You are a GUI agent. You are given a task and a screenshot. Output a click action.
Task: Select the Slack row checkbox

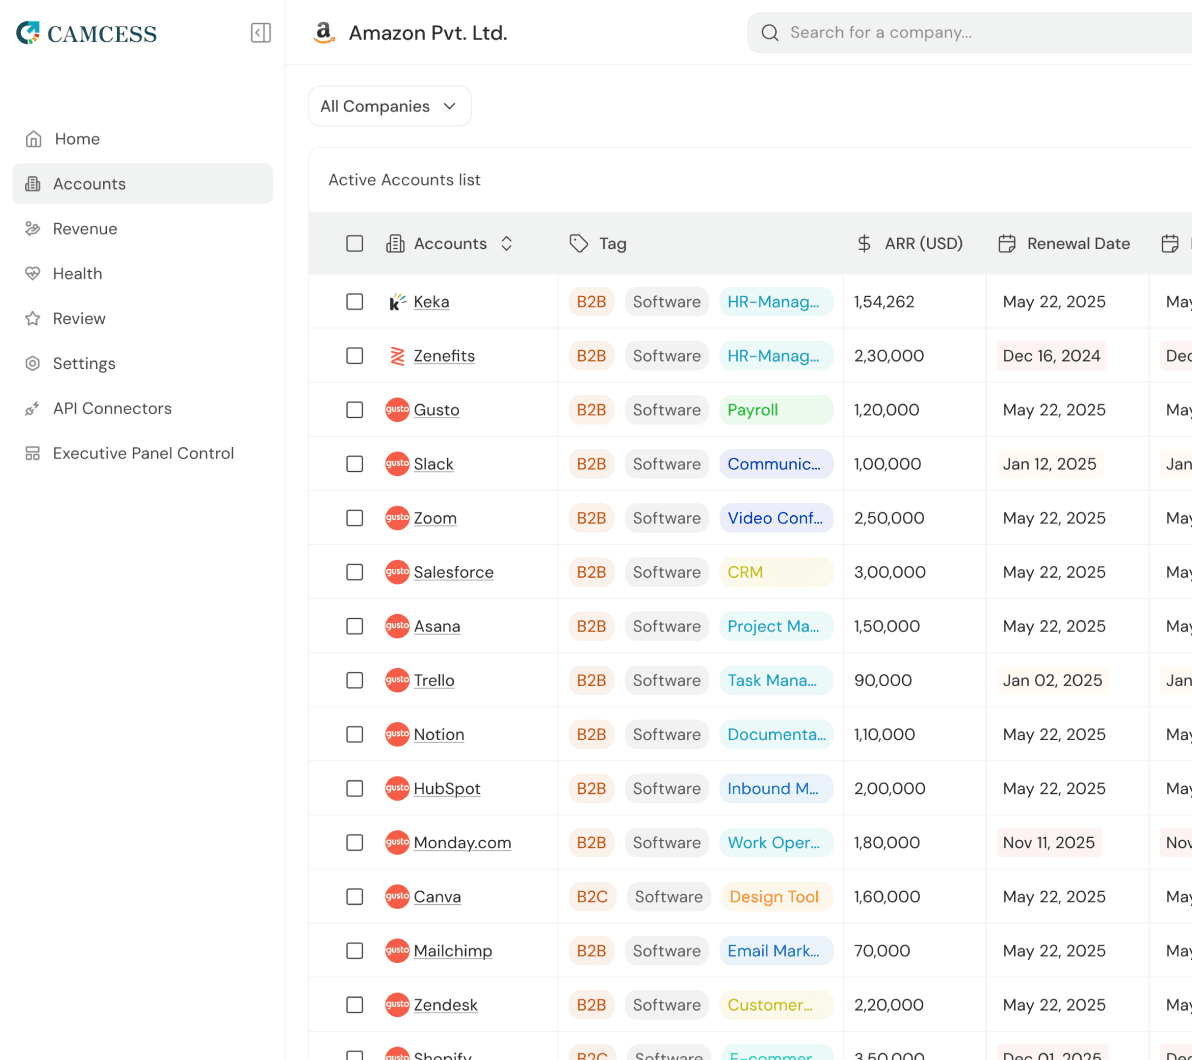coord(354,464)
